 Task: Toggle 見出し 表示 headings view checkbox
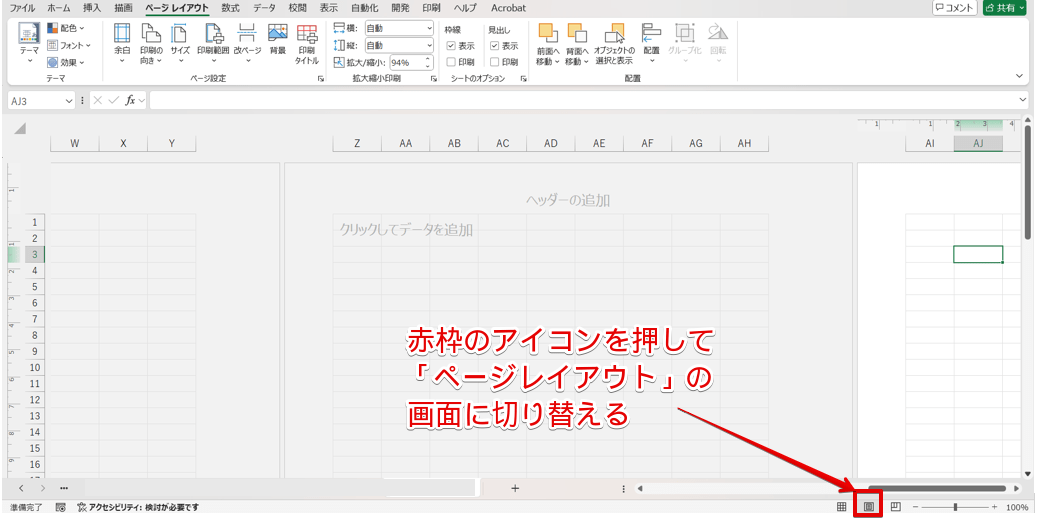pos(495,46)
